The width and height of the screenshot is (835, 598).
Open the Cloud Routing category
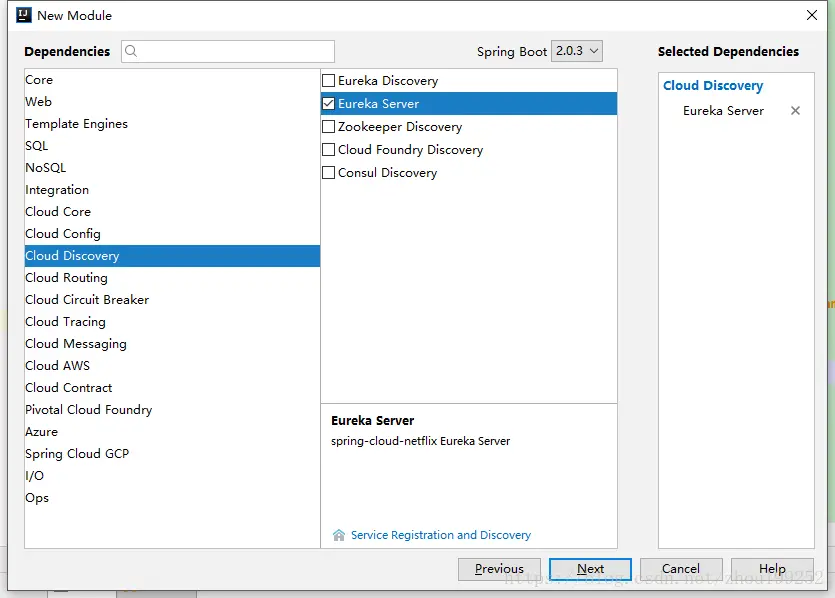click(172, 277)
